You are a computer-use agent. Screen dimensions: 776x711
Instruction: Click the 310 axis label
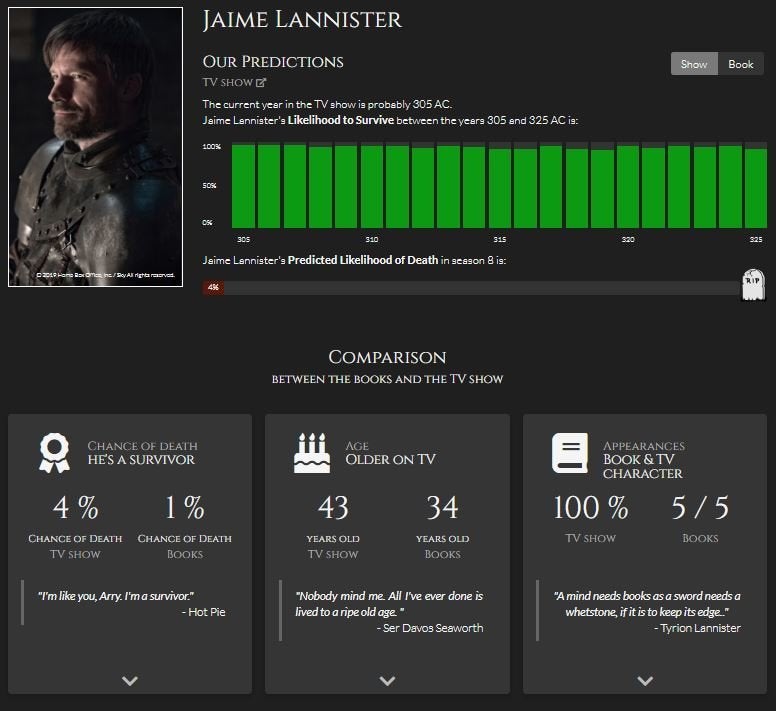tap(372, 239)
